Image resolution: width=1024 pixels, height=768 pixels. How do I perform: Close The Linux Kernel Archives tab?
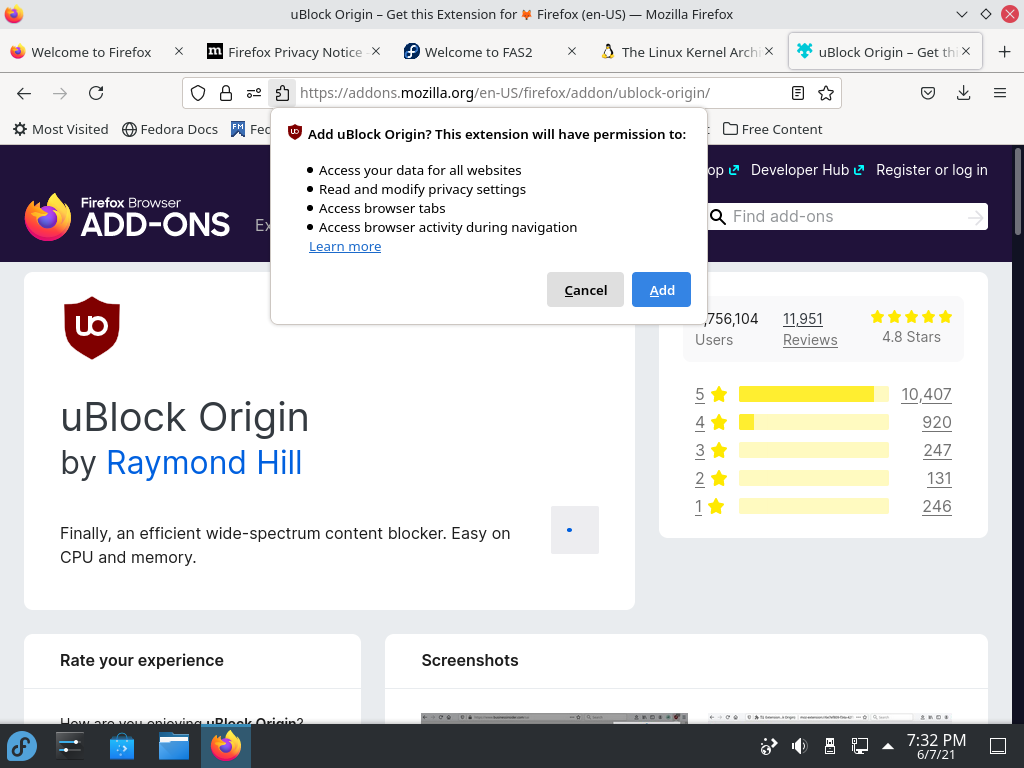point(769,51)
